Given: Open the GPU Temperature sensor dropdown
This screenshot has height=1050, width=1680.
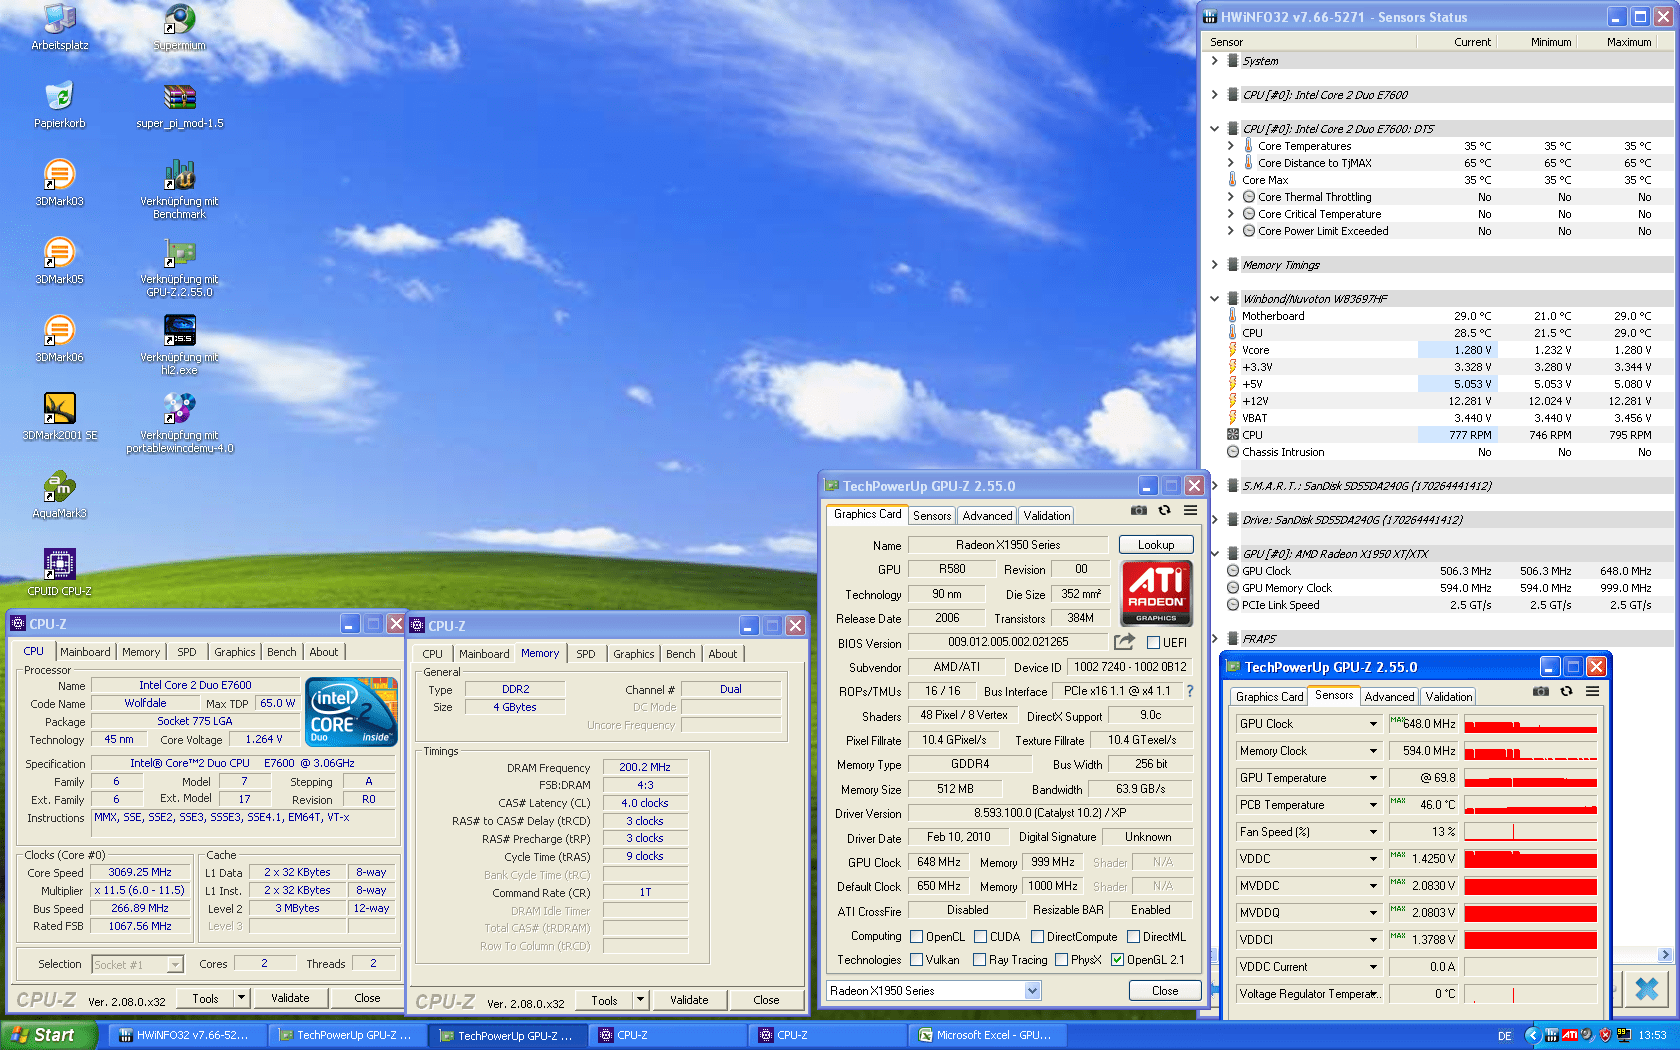Looking at the screenshot, I should pyautogui.click(x=1373, y=778).
